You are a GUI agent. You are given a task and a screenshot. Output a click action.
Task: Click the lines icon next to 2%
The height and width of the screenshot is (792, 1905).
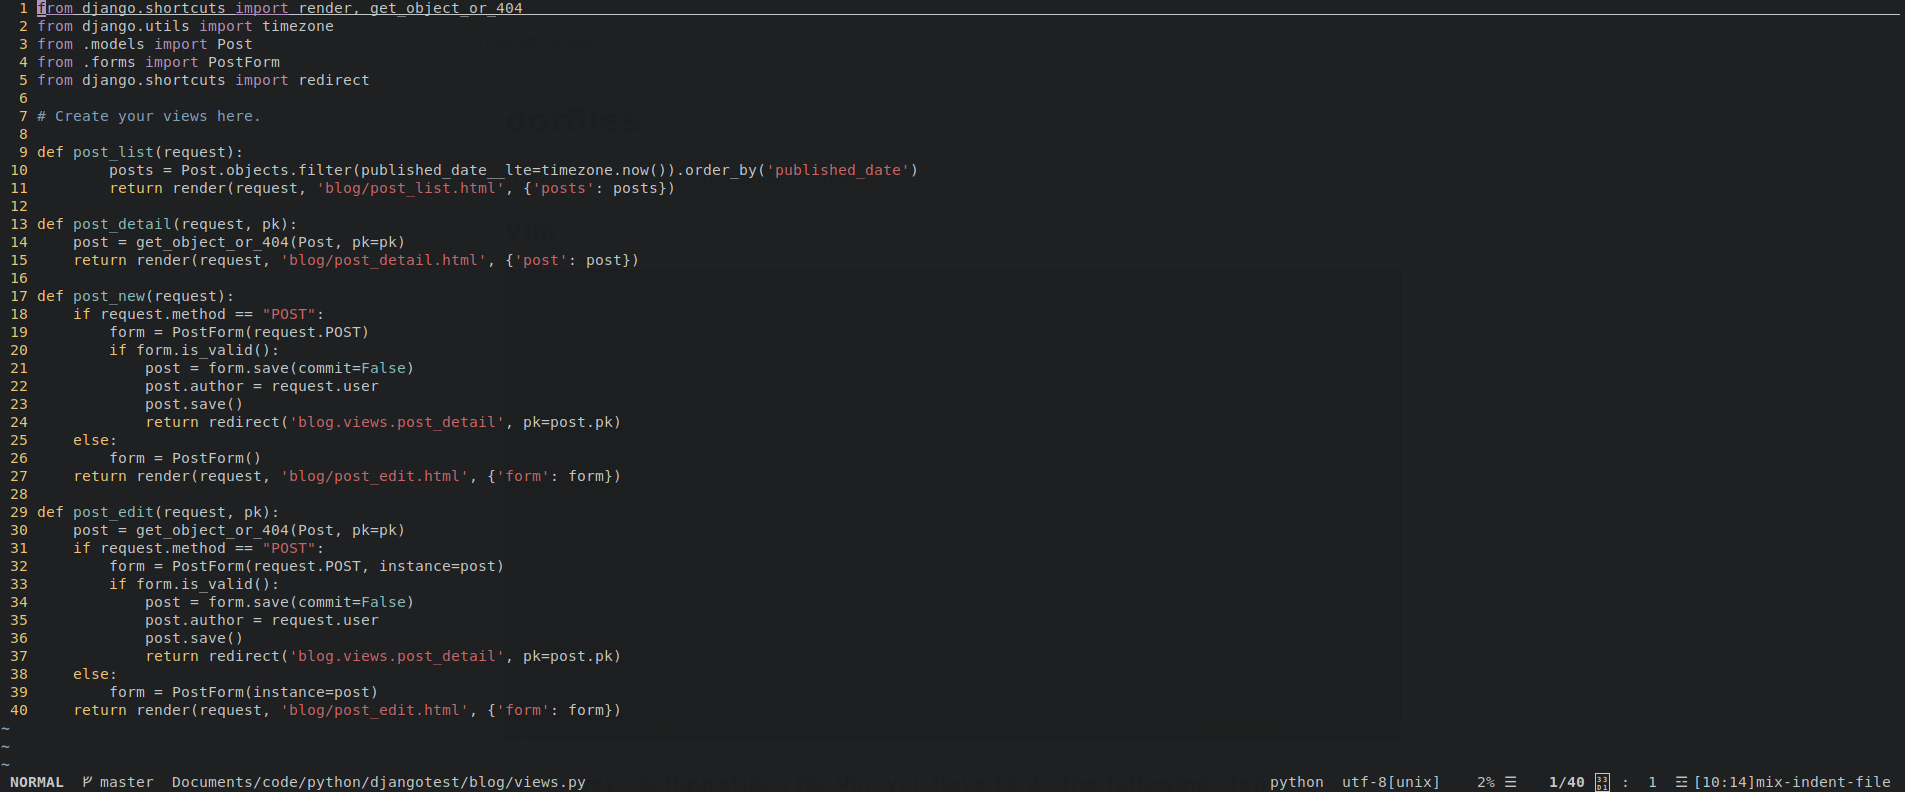[1511, 782]
